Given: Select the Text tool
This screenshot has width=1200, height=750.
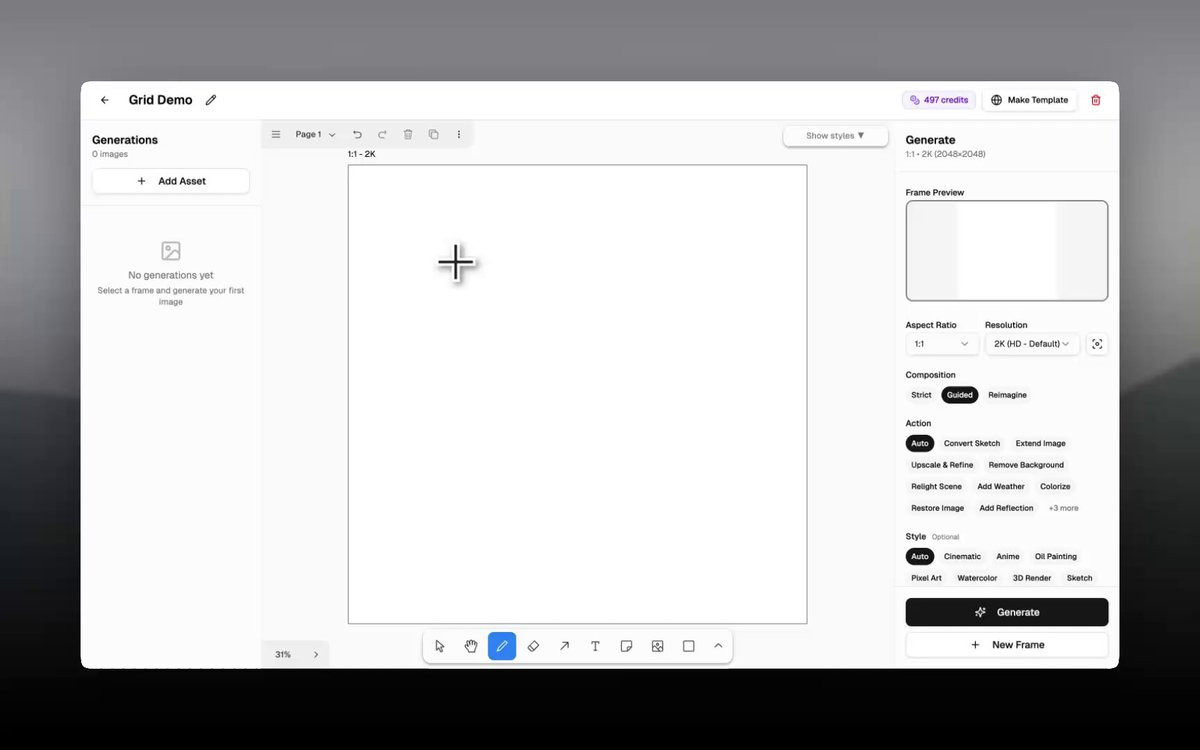Looking at the screenshot, I should (x=595, y=646).
